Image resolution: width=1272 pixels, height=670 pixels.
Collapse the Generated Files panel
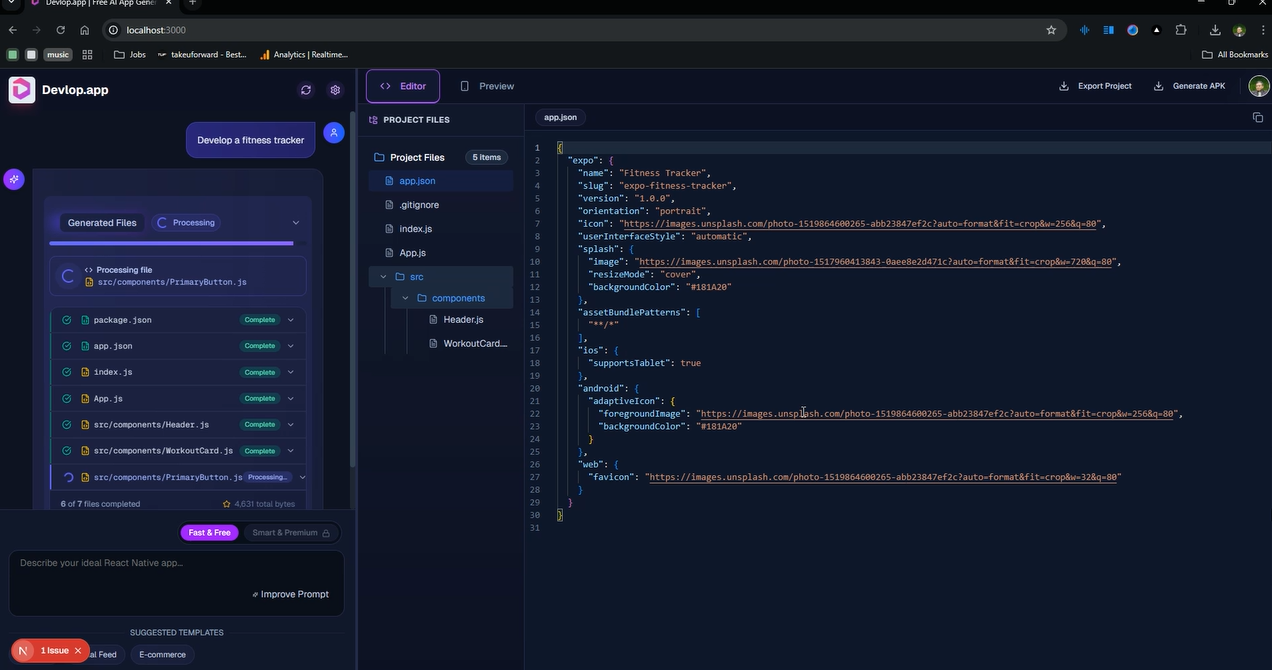(295, 223)
